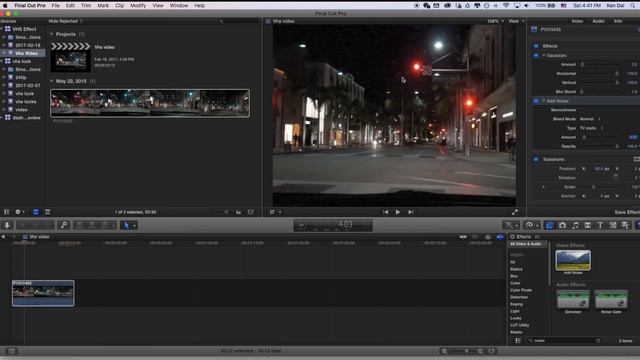Open the noise Type TV static dropdown
Image resolution: width=640 pixels, height=360 pixels.
tap(592, 128)
